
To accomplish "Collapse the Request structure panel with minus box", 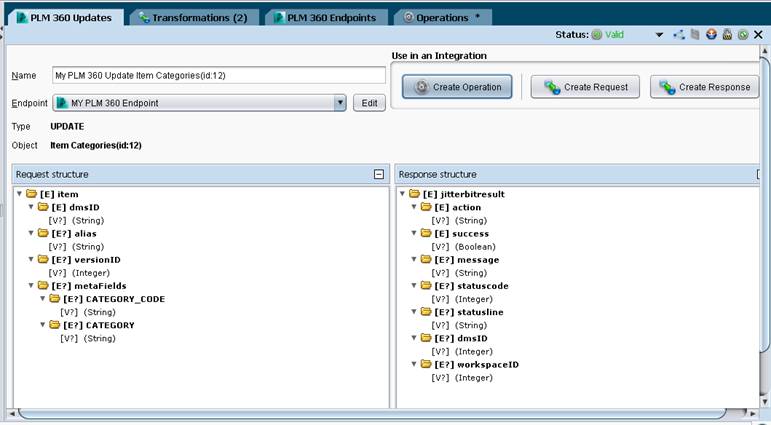I will point(379,174).
